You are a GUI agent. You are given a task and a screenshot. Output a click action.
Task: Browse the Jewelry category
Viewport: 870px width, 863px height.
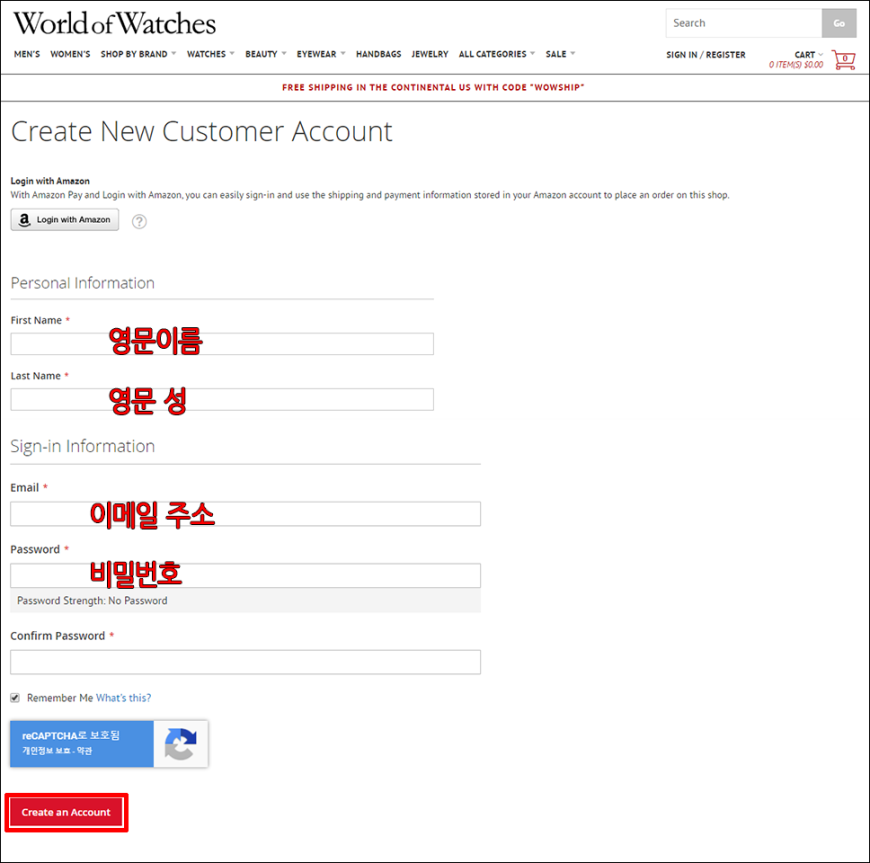(x=429, y=54)
